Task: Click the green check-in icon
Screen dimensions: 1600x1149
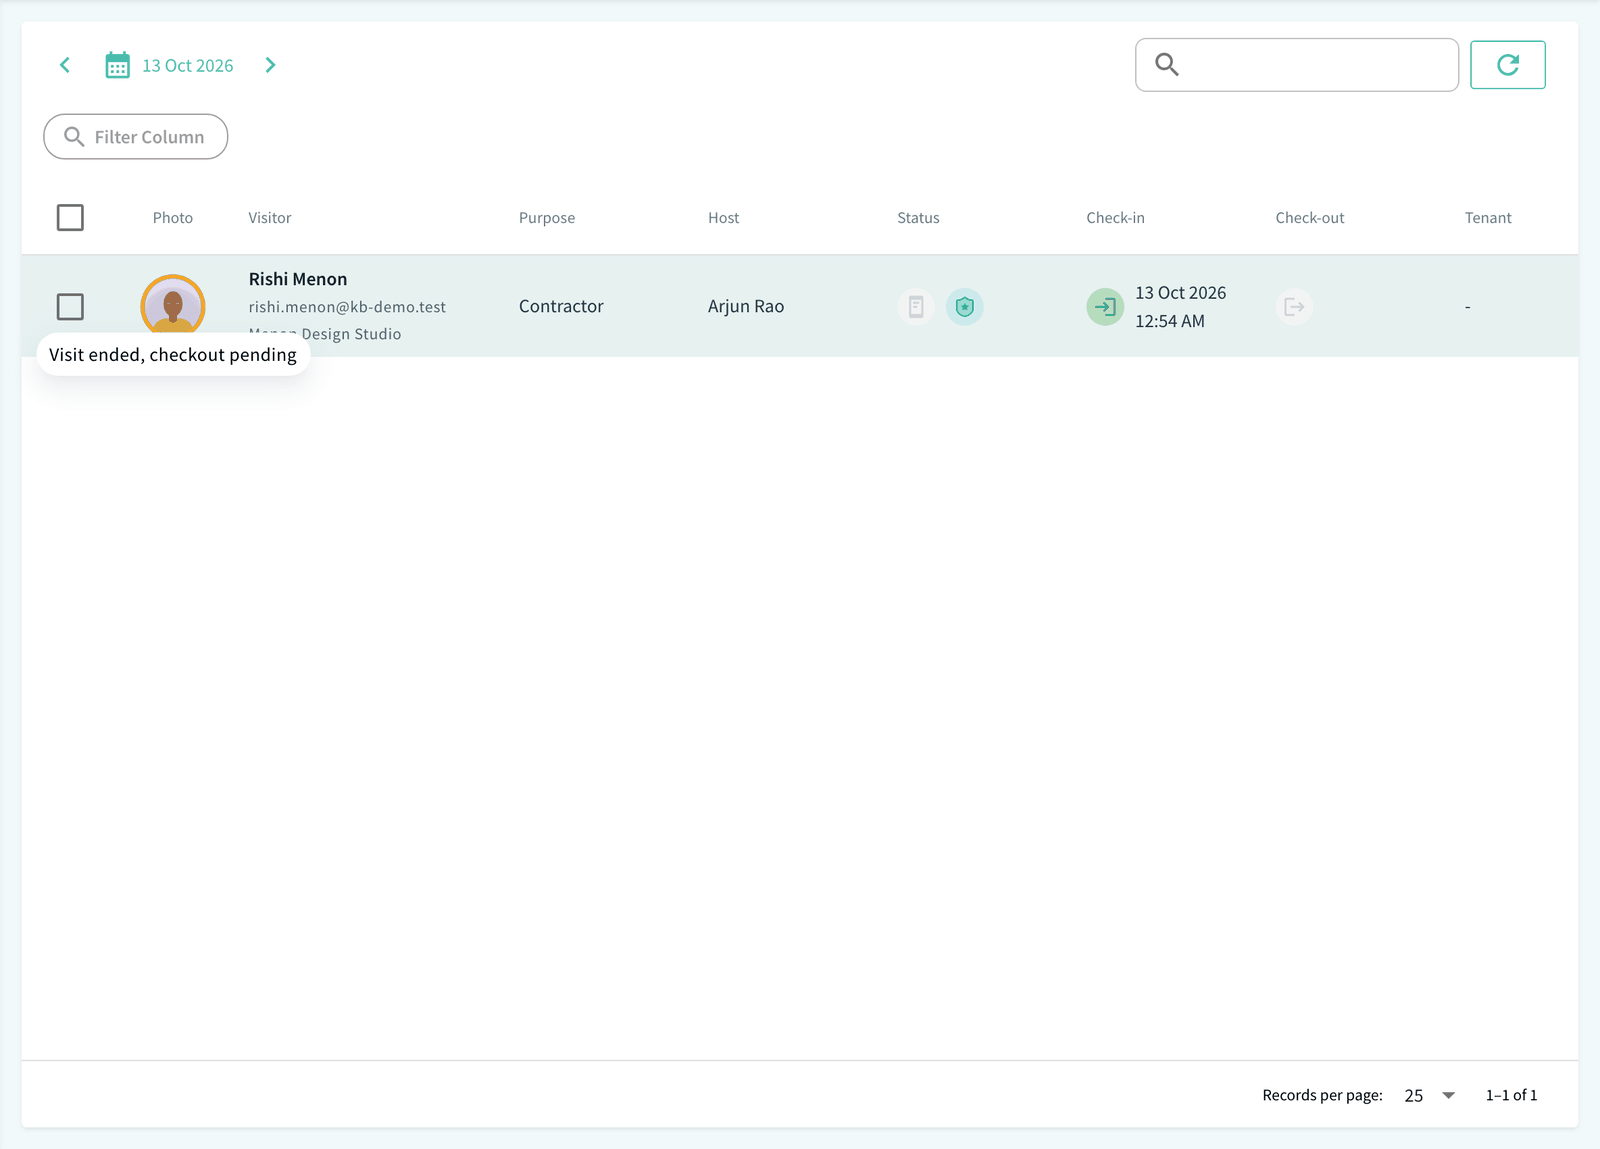Action: (1105, 306)
